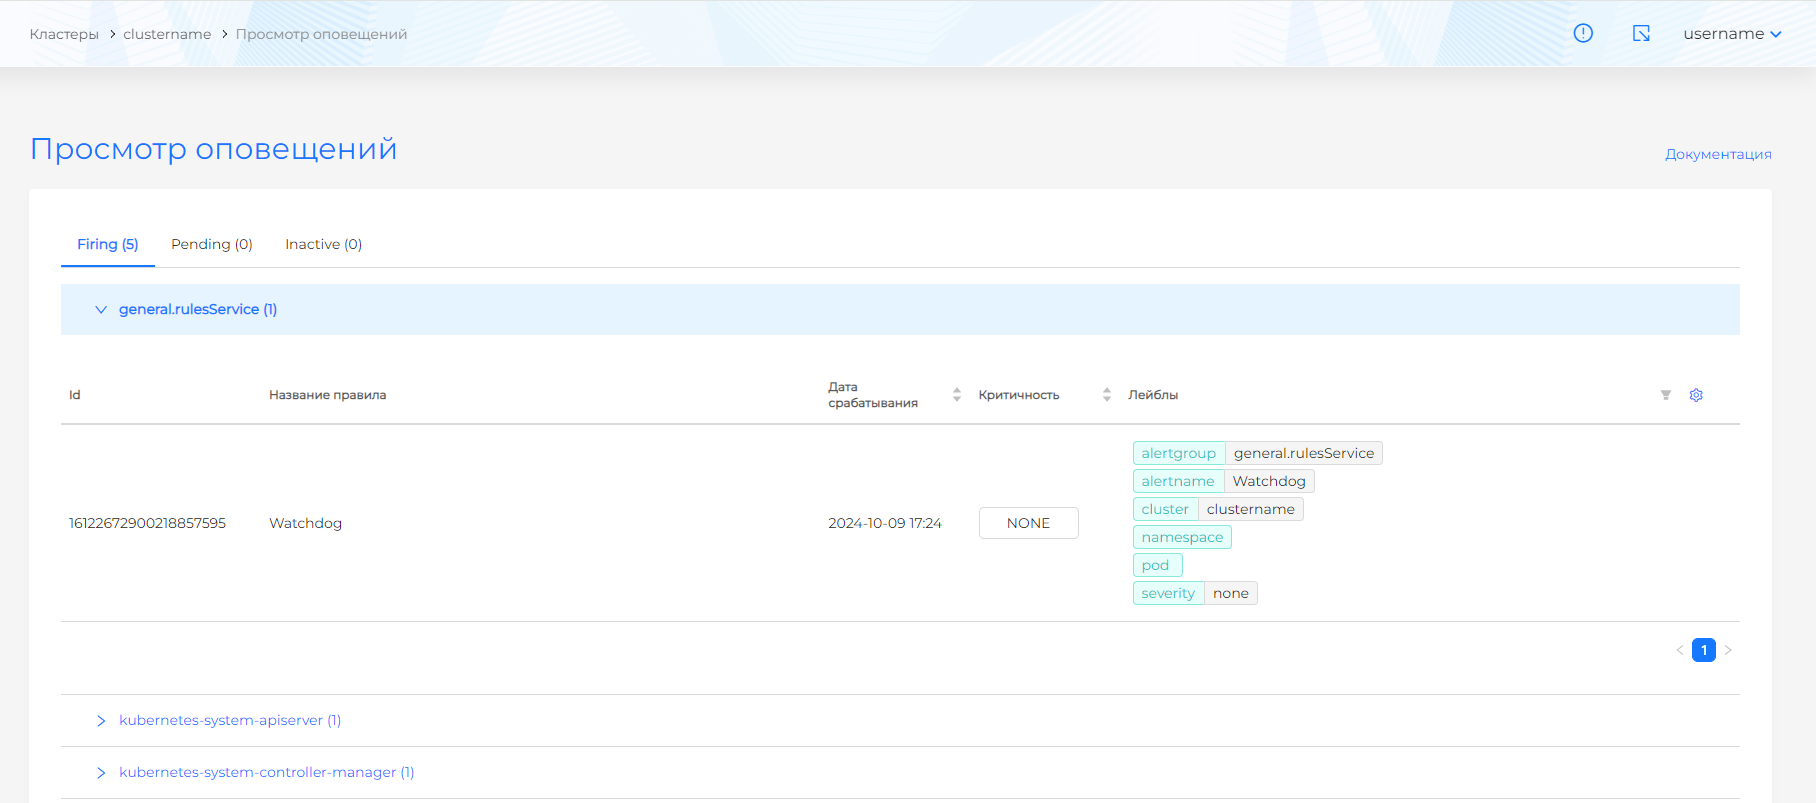Click page 1 pagination button
The width and height of the screenshot is (1816, 803).
[1704, 650]
